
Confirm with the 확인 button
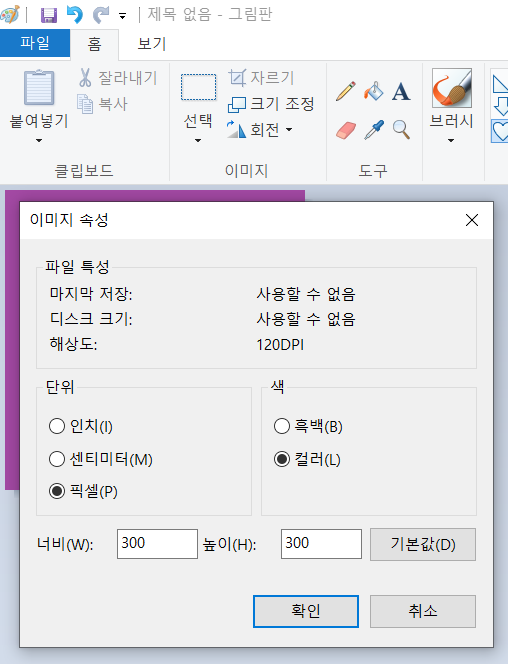[x=306, y=611]
